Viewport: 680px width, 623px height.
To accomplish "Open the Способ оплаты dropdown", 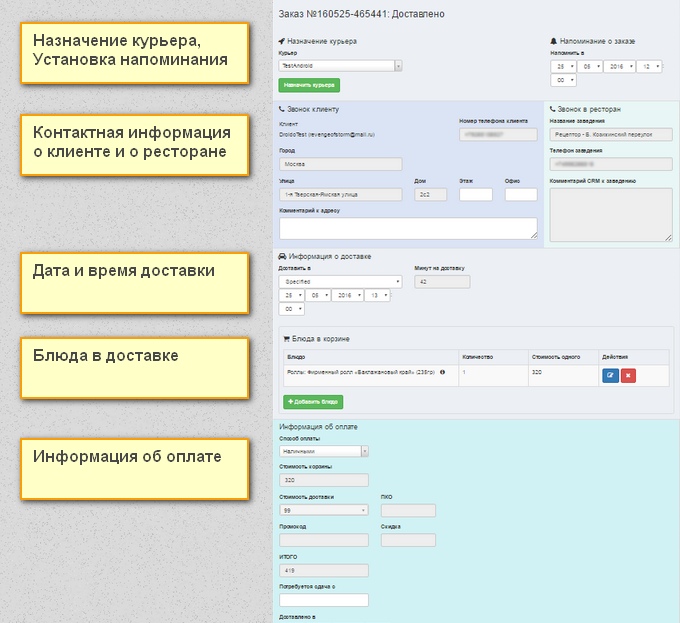I will (323, 451).
